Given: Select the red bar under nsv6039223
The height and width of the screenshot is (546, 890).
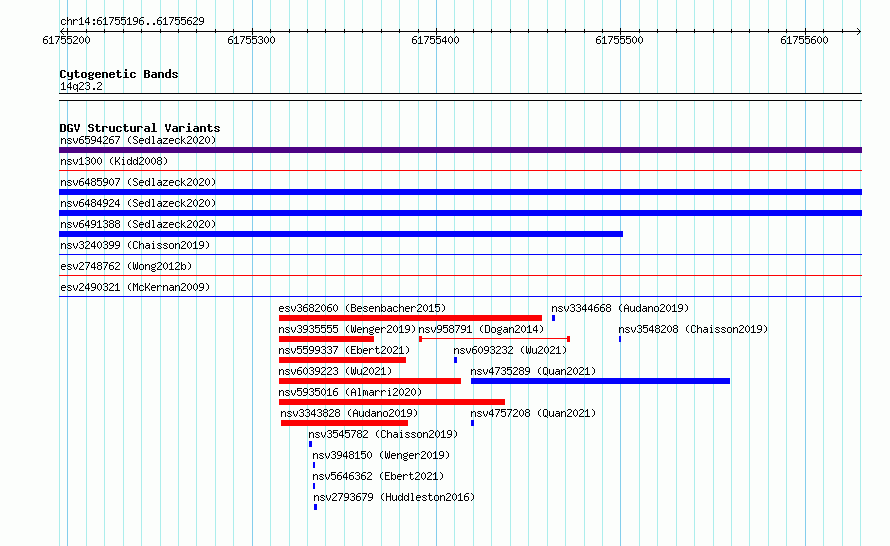Looking at the screenshot, I should click(x=370, y=381).
